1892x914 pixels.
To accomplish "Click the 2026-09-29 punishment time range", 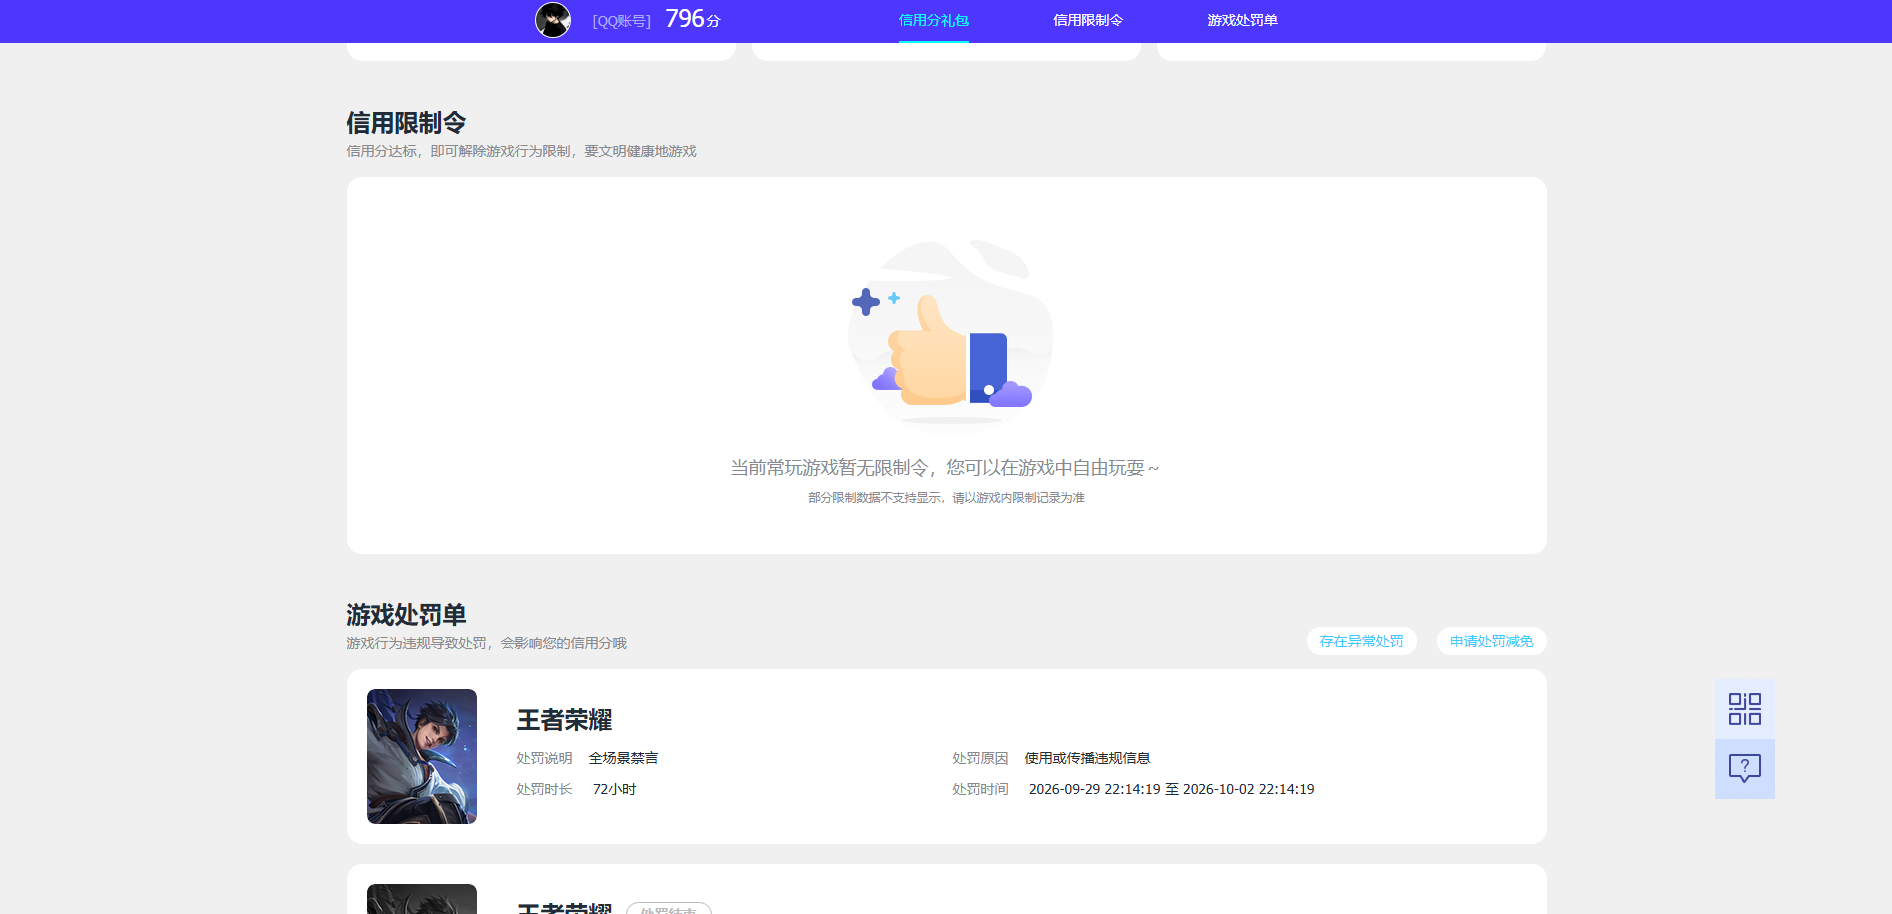I will tap(1171, 789).
